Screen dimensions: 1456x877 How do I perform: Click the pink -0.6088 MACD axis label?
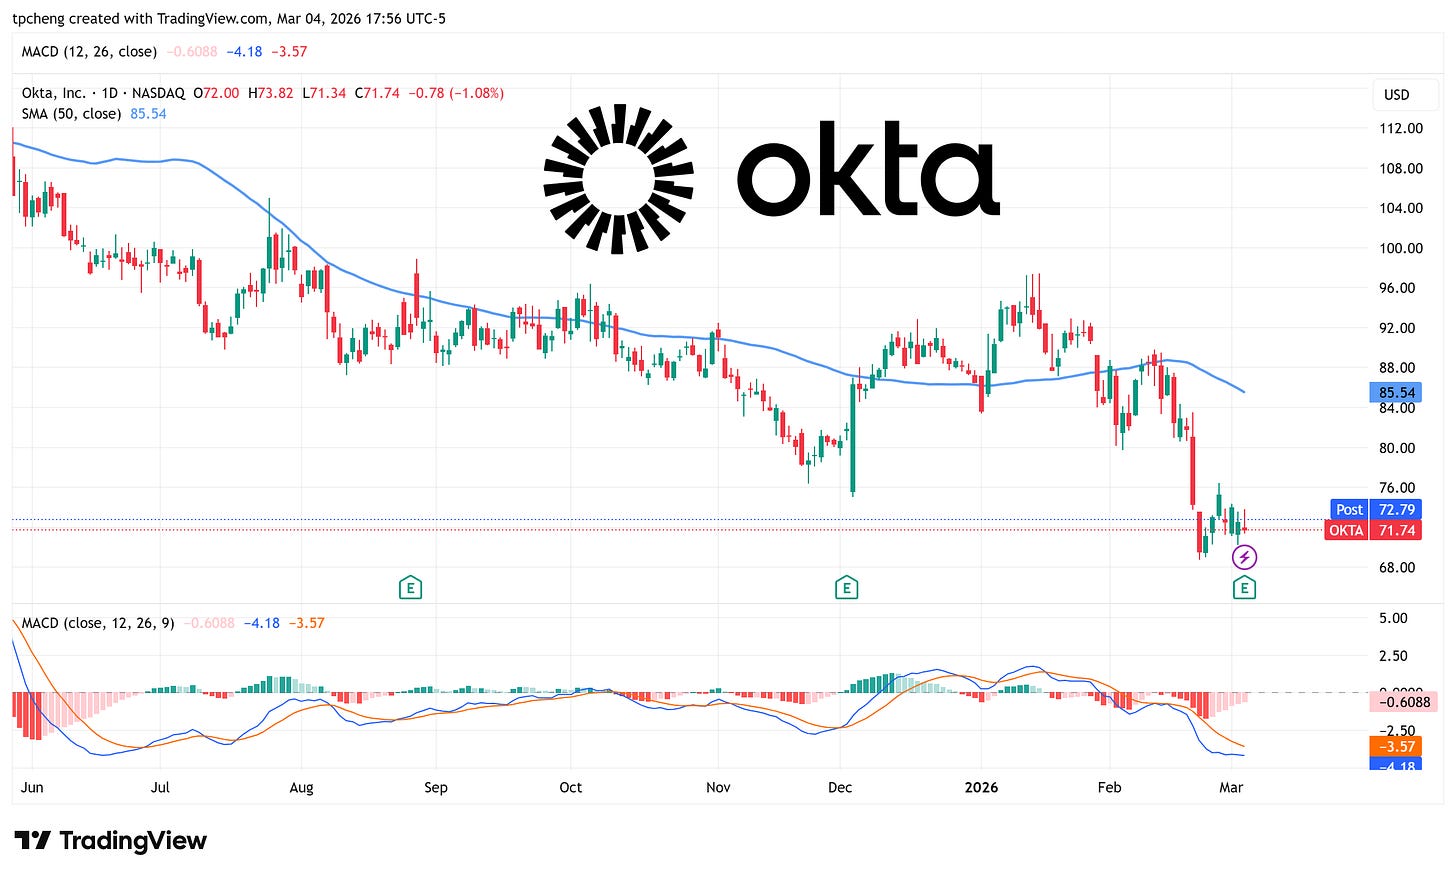(x=1402, y=702)
